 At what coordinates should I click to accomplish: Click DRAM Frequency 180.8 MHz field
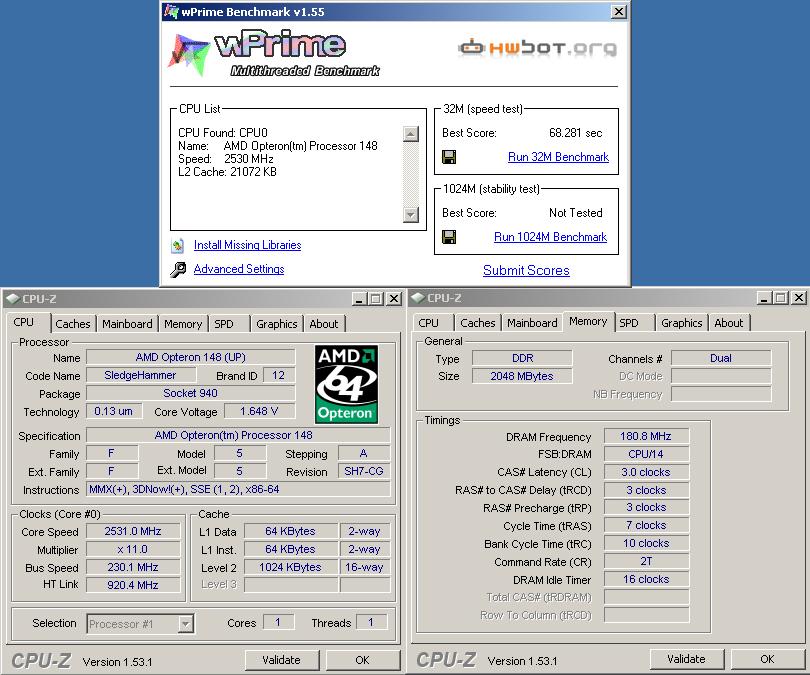coord(646,436)
